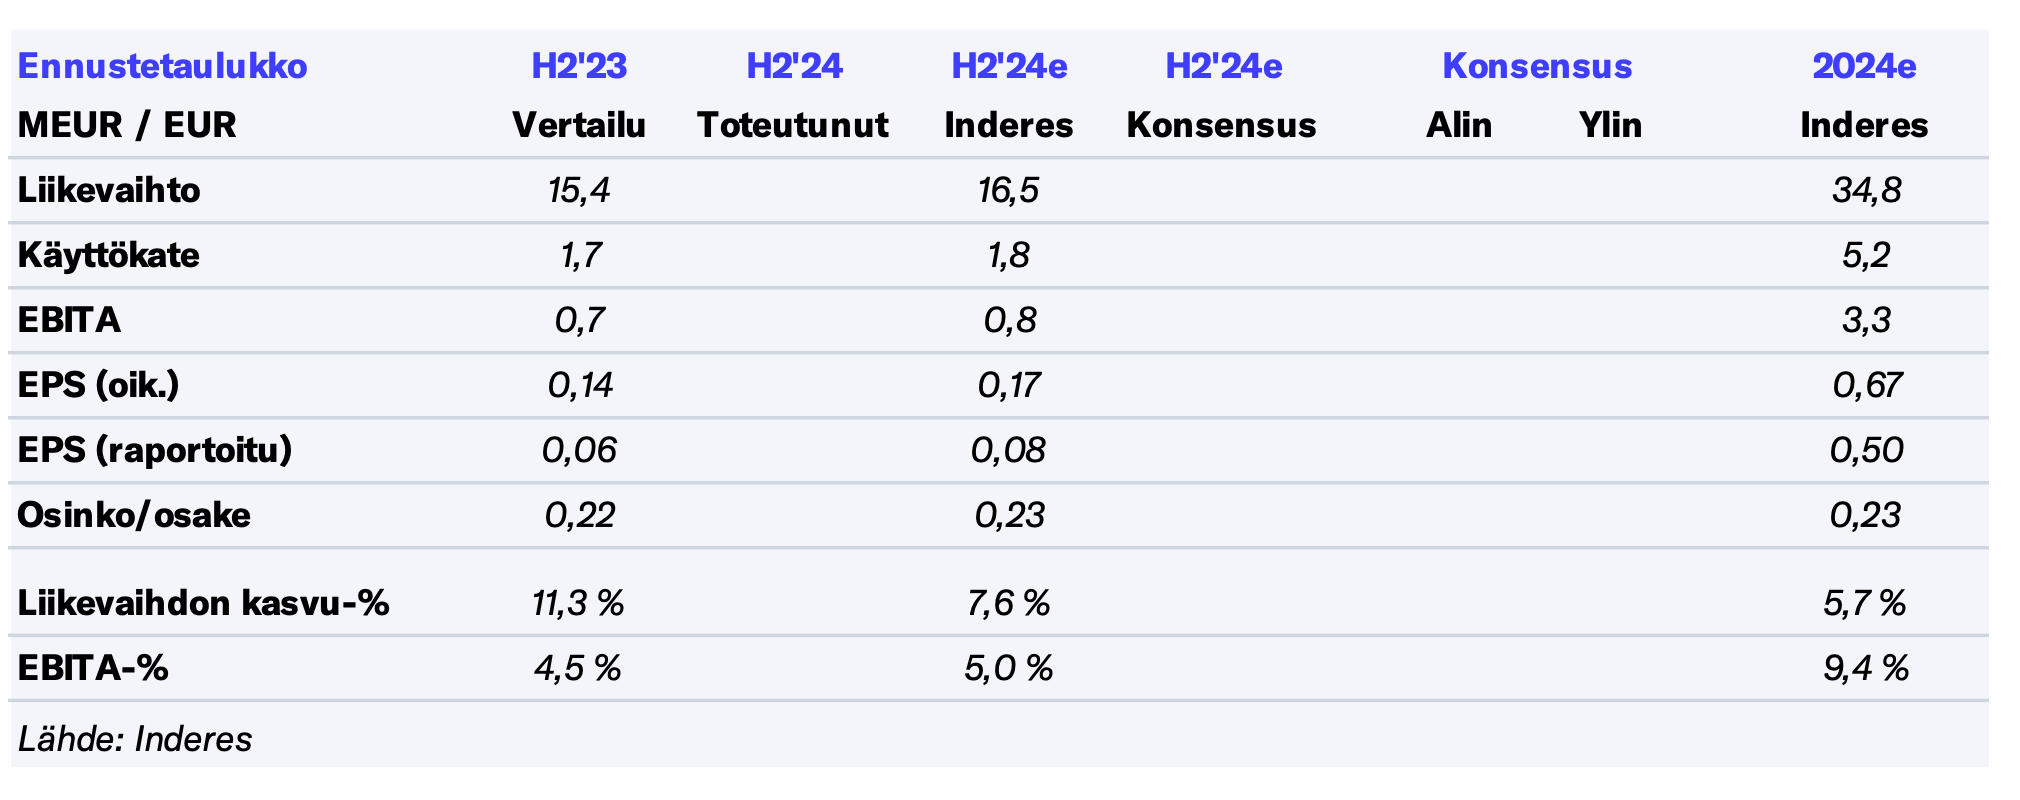Click the MEUR / EUR unit label
The width and height of the screenshot is (2020, 800).
pyautogui.click(x=127, y=125)
